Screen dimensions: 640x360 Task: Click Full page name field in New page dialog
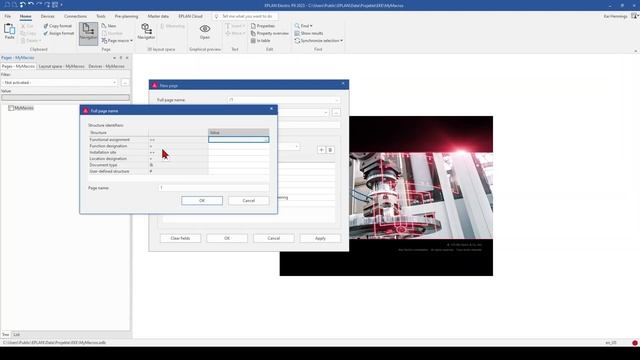284,100
